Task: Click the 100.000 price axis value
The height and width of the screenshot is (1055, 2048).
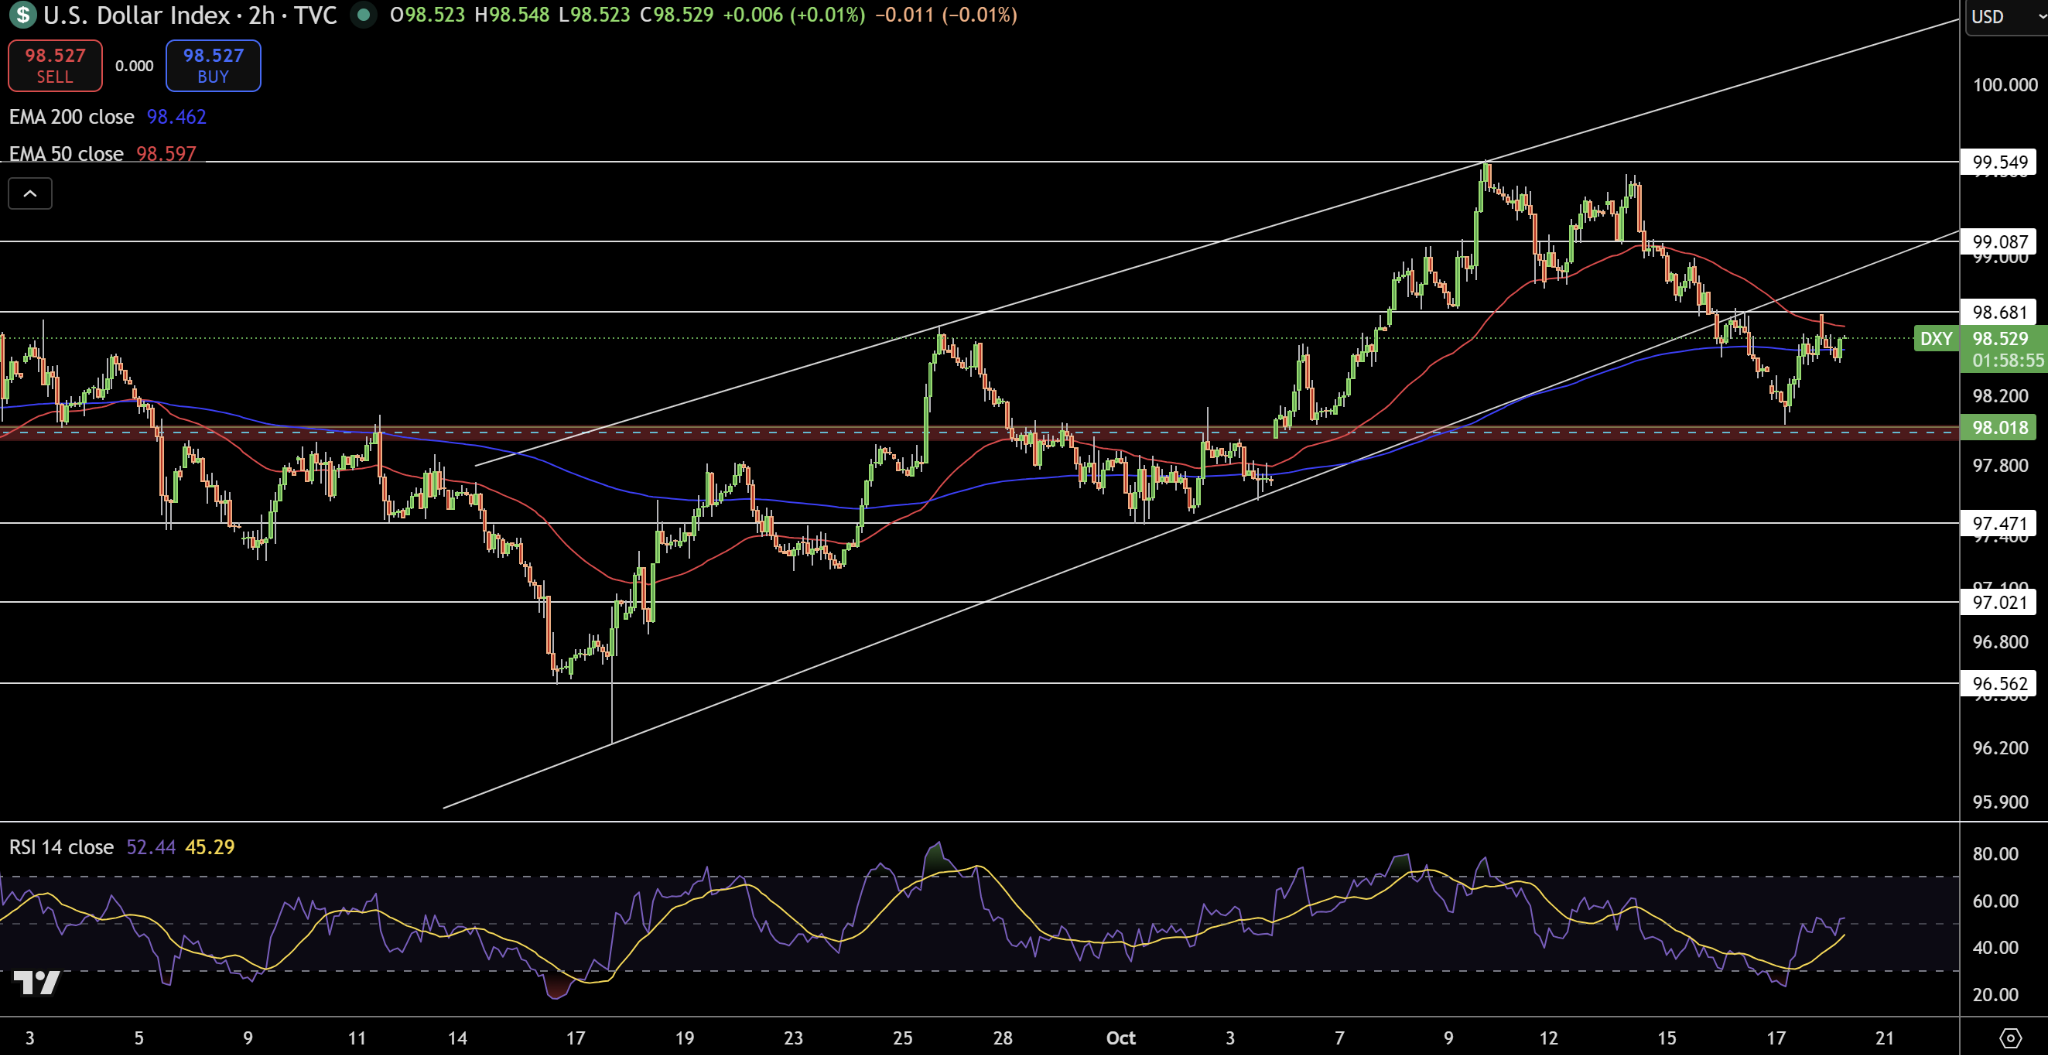Action: [2004, 85]
